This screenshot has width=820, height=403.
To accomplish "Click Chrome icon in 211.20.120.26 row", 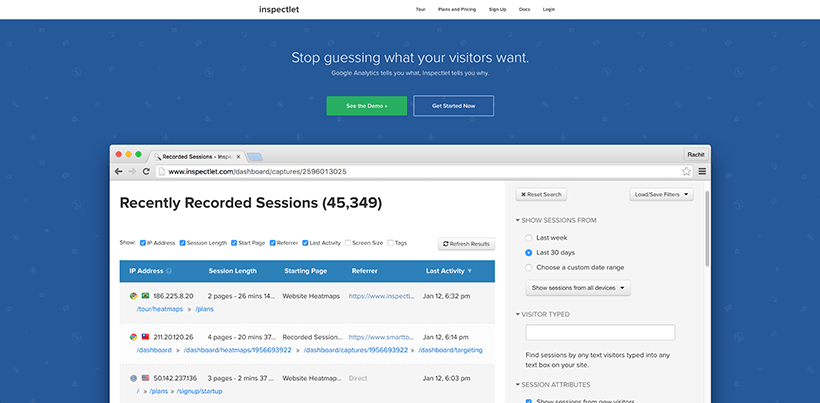I will point(133,337).
